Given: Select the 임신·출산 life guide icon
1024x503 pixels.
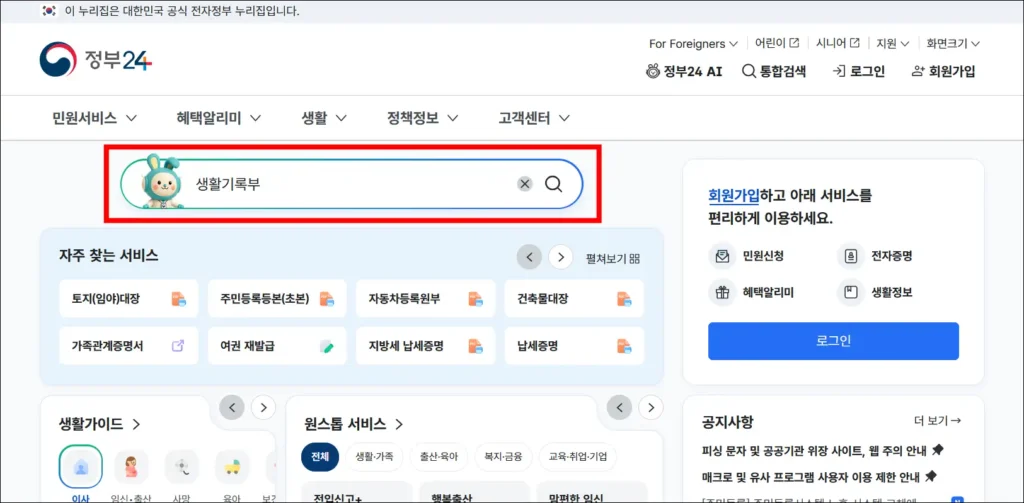Looking at the screenshot, I should pos(131,466).
